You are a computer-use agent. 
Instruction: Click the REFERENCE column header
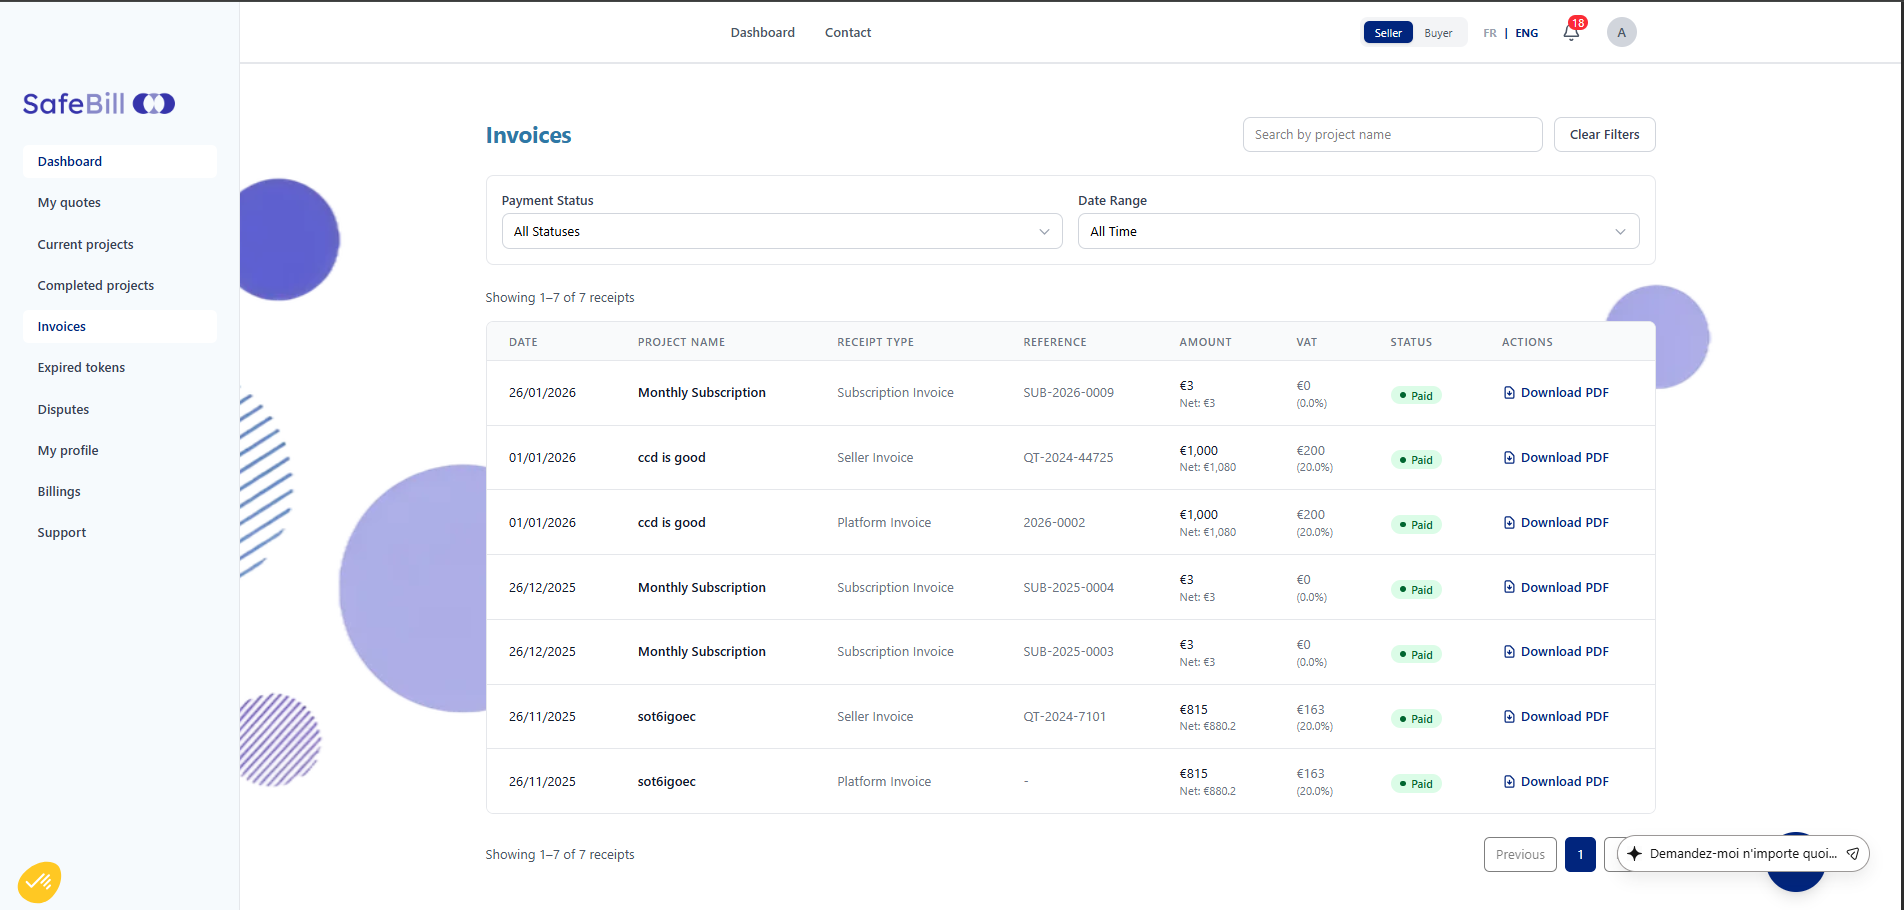pos(1054,342)
